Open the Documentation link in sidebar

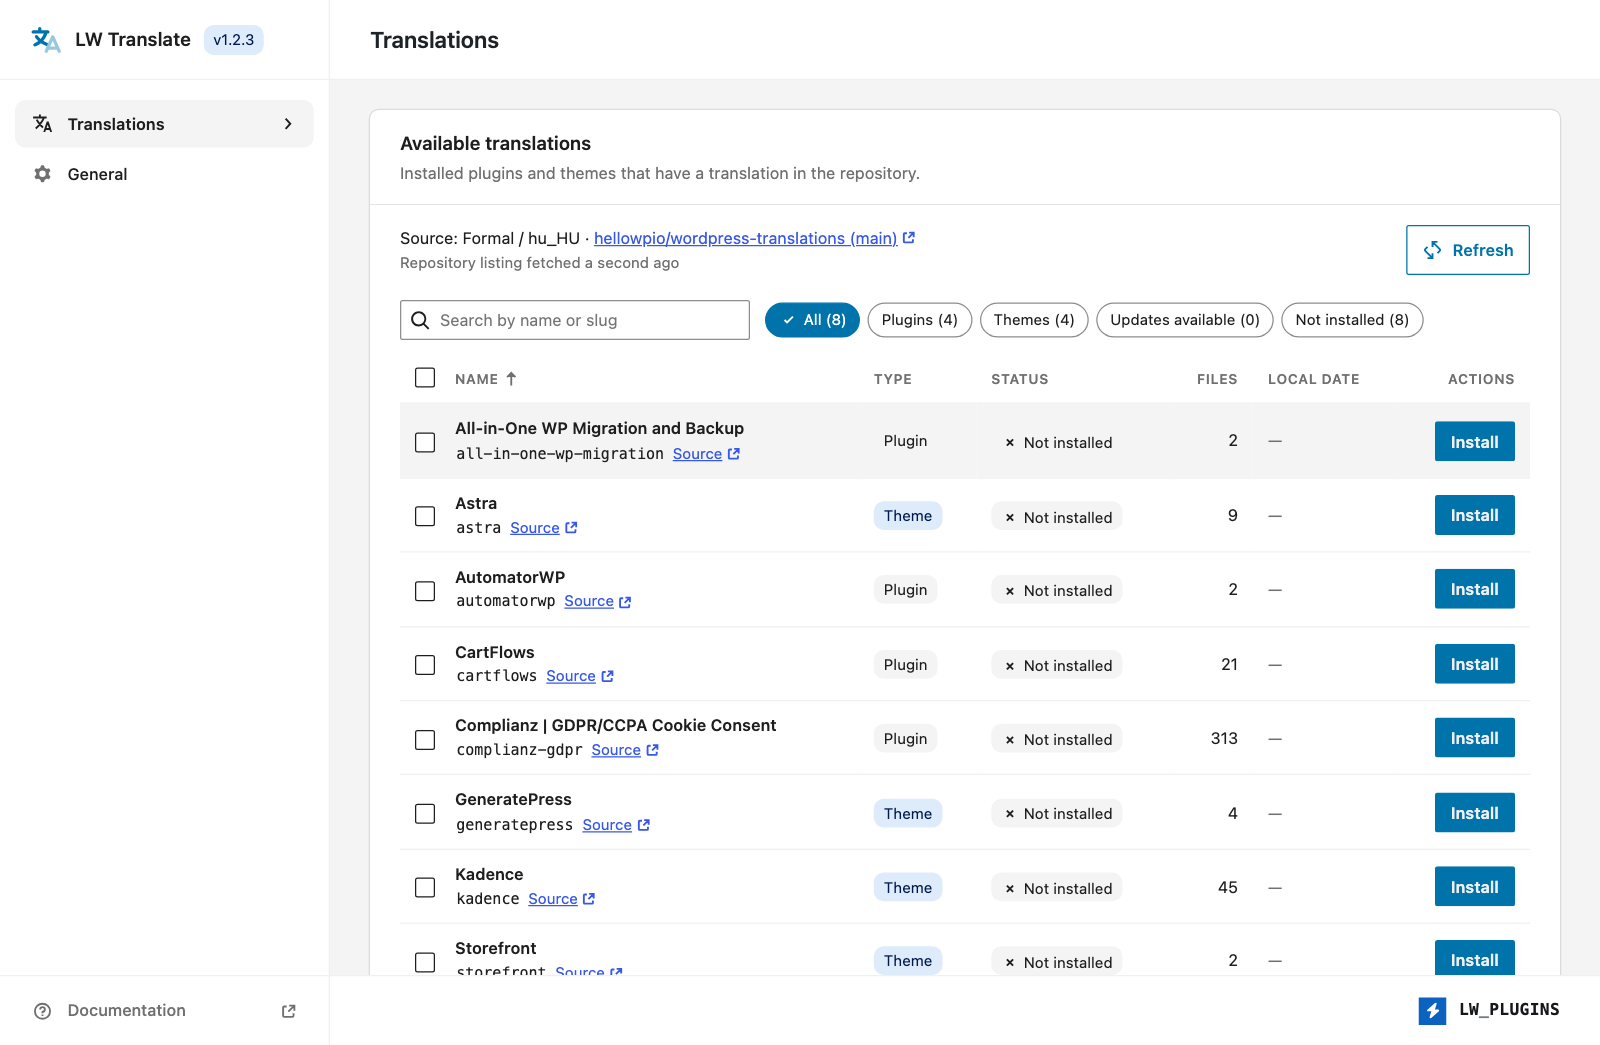point(164,1011)
